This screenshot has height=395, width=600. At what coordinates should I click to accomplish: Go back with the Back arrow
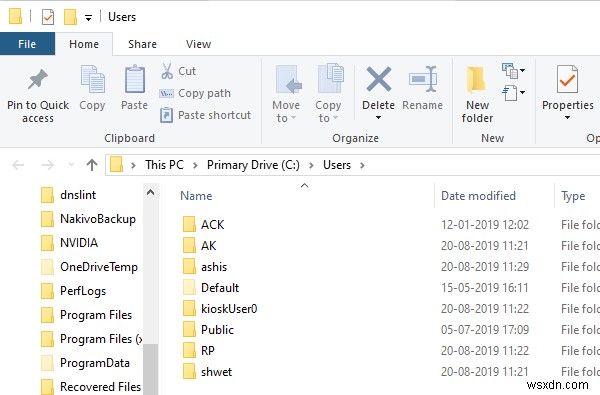pyautogui.click(x=18, y=165)
